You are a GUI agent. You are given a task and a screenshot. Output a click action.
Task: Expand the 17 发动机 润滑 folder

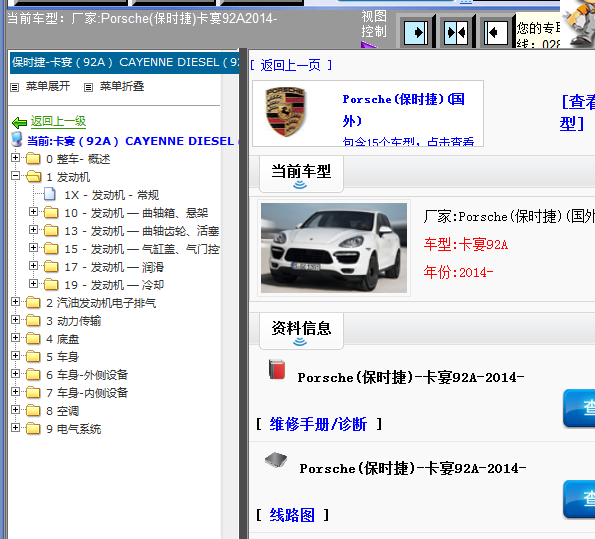(33, 266)
